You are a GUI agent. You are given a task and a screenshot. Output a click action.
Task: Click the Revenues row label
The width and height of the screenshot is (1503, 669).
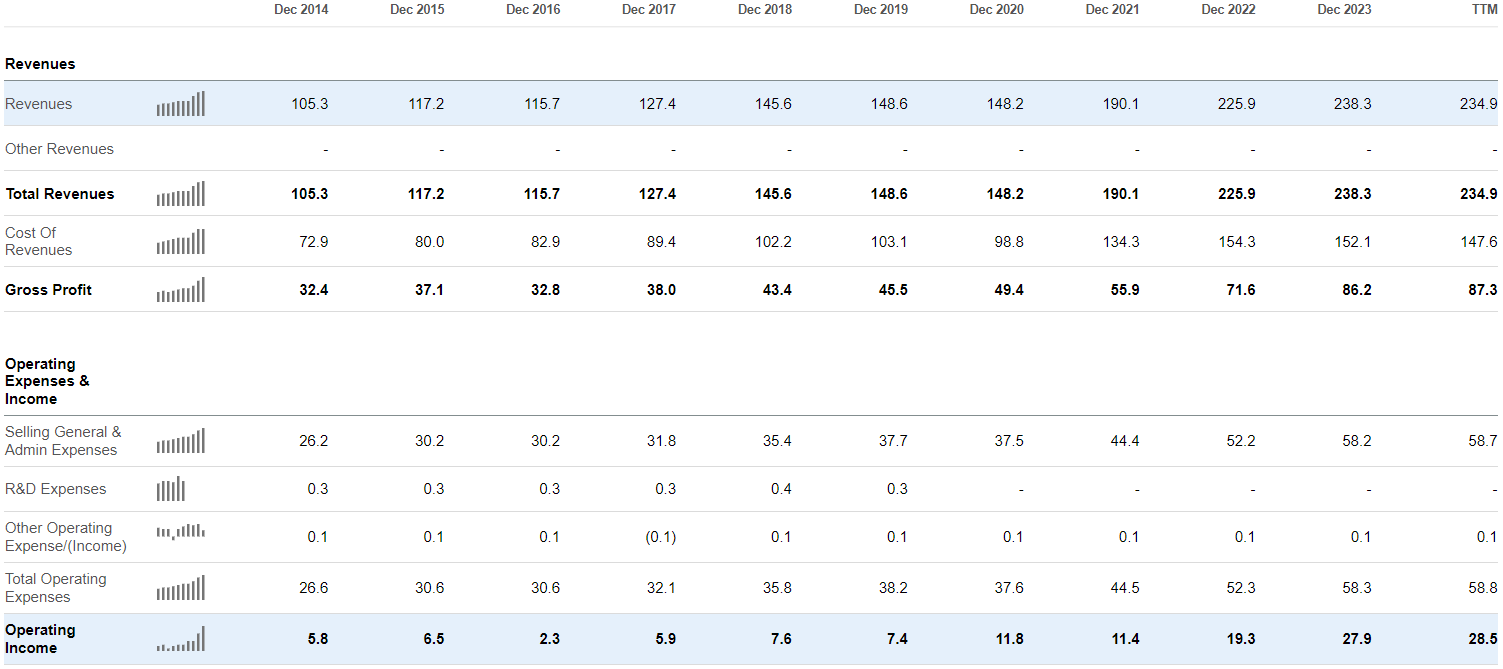pos(39,104)
